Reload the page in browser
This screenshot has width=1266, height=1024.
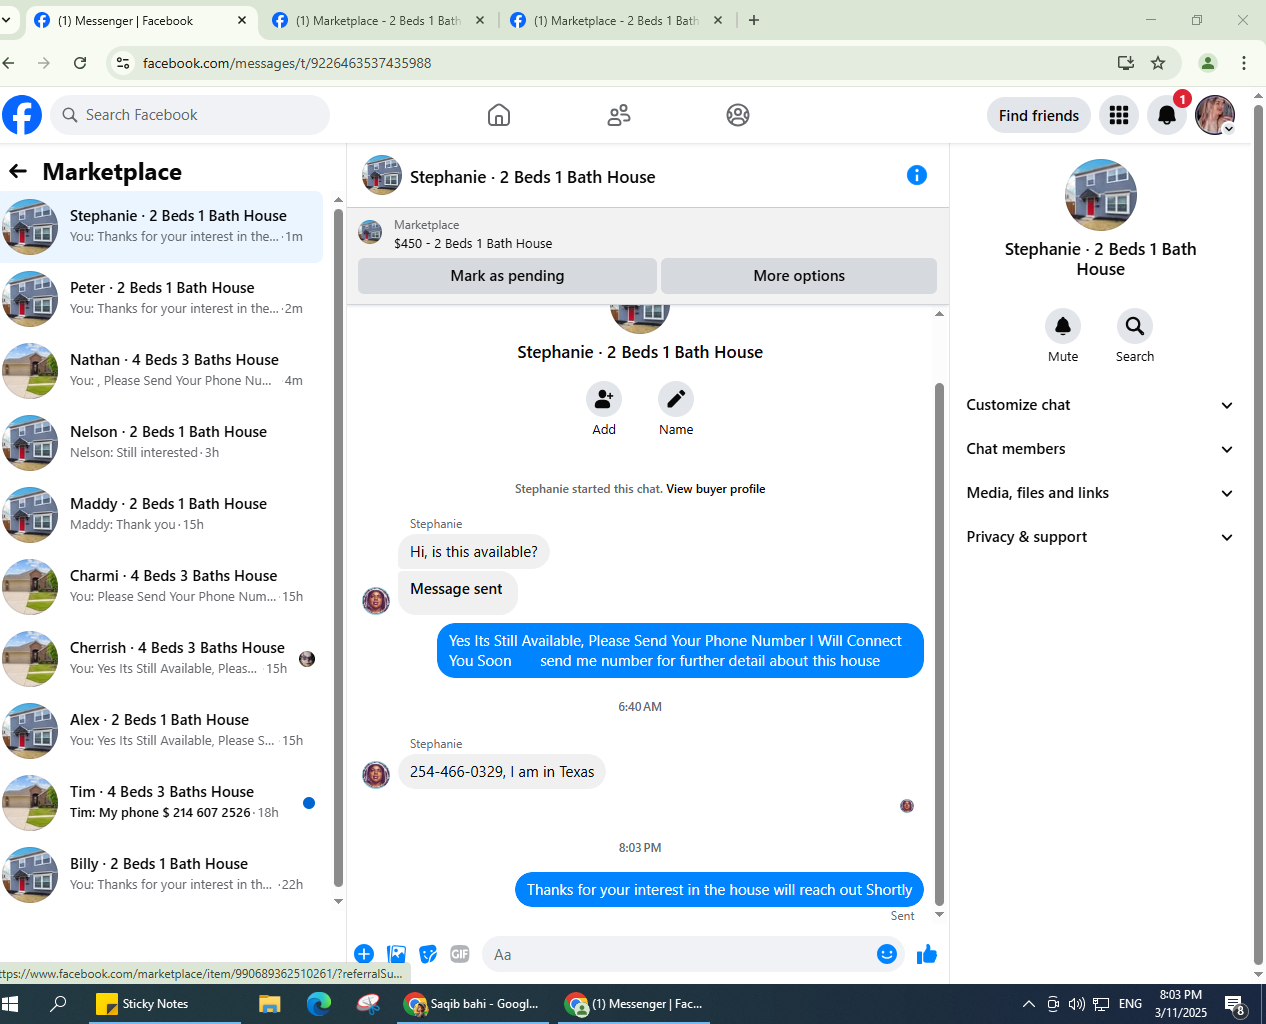point(80,63)
